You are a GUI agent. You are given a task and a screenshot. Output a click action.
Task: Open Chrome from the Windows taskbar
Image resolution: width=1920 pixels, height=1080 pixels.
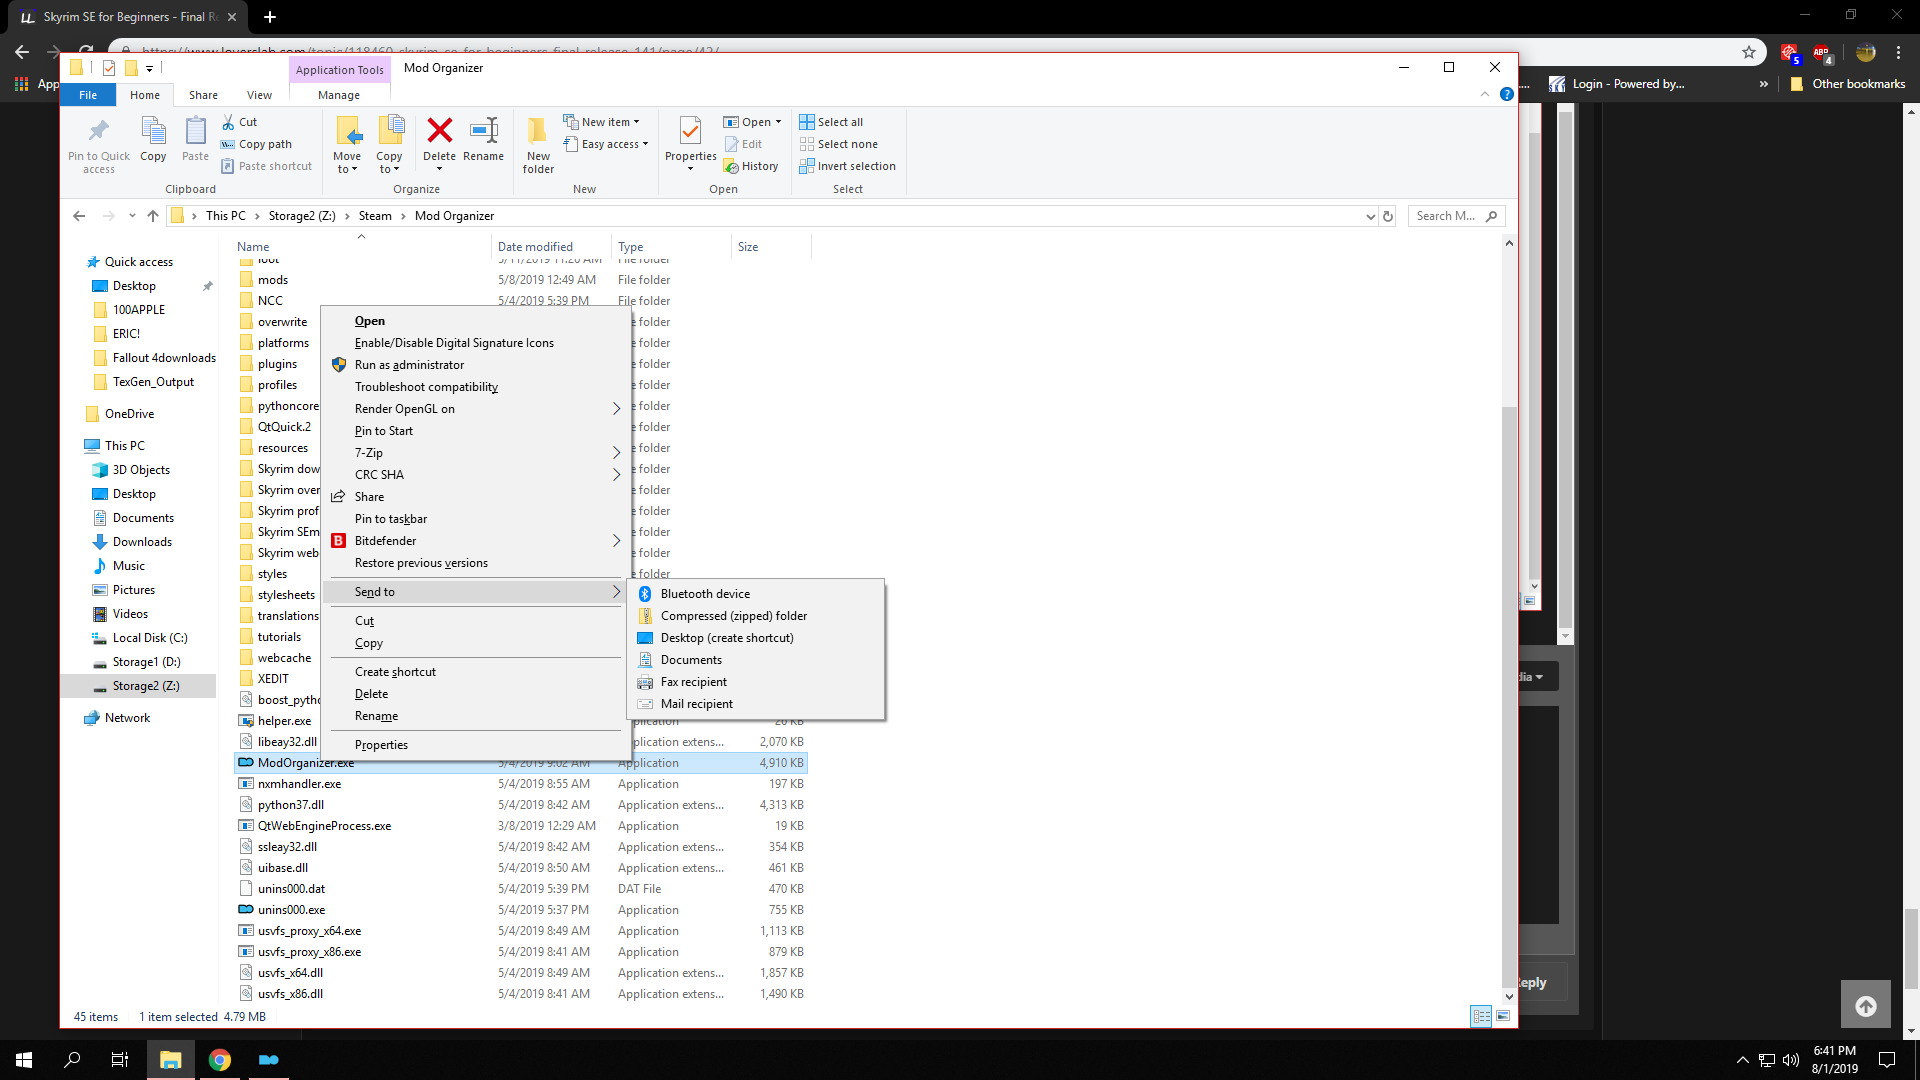point(220,1060)
